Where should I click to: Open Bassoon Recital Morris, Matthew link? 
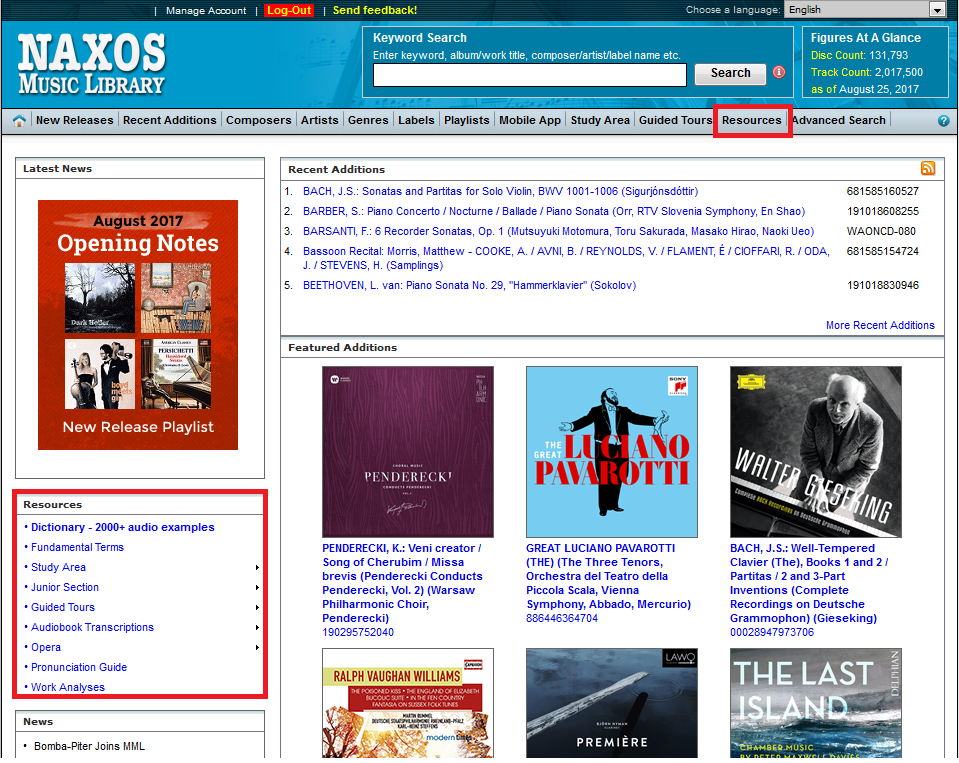click(x=566, y=259)
